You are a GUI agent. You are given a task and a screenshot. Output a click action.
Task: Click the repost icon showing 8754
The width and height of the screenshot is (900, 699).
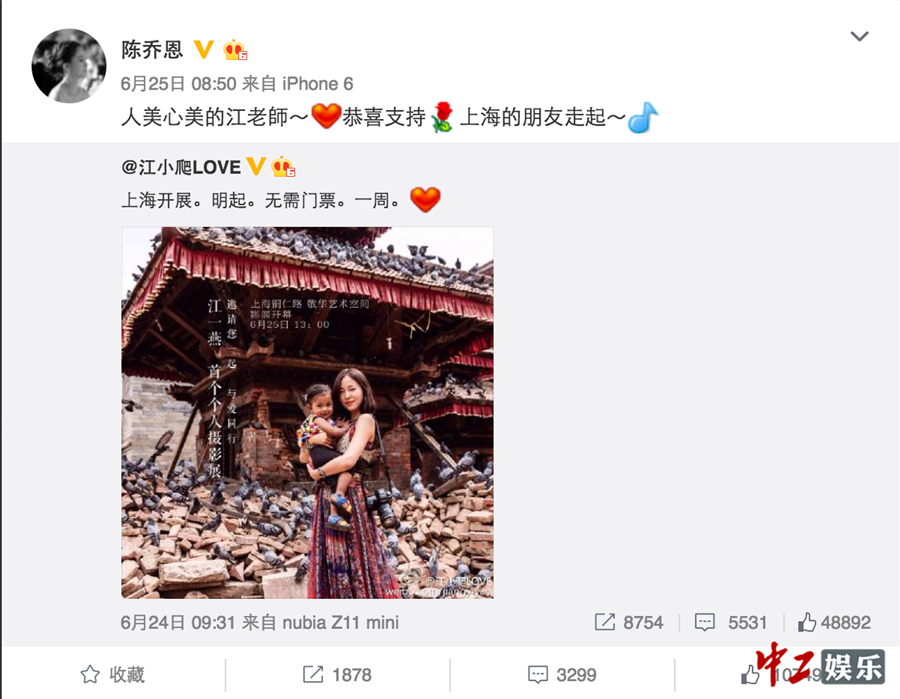coord(604,622)
